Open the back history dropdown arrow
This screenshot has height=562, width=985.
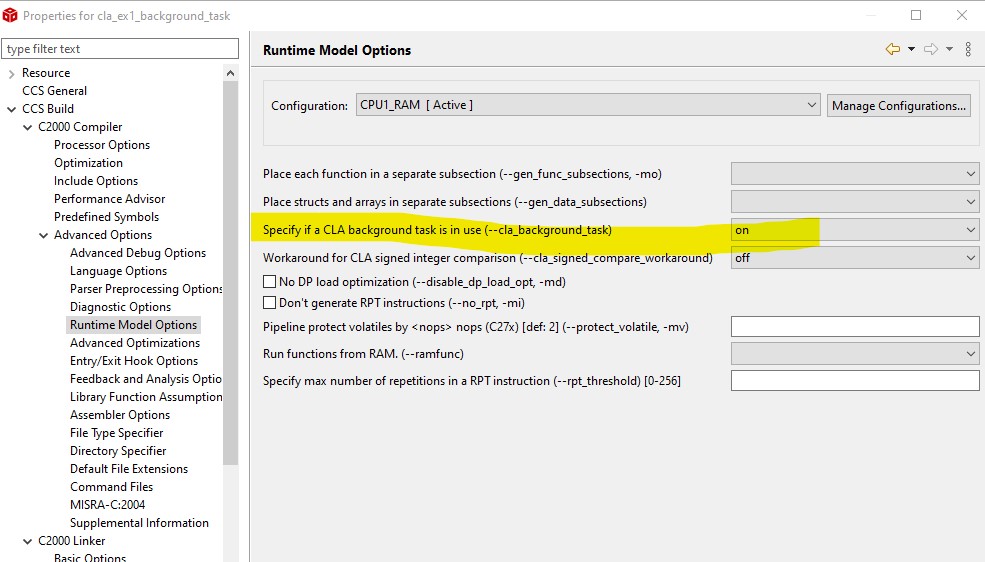[912, 49]
